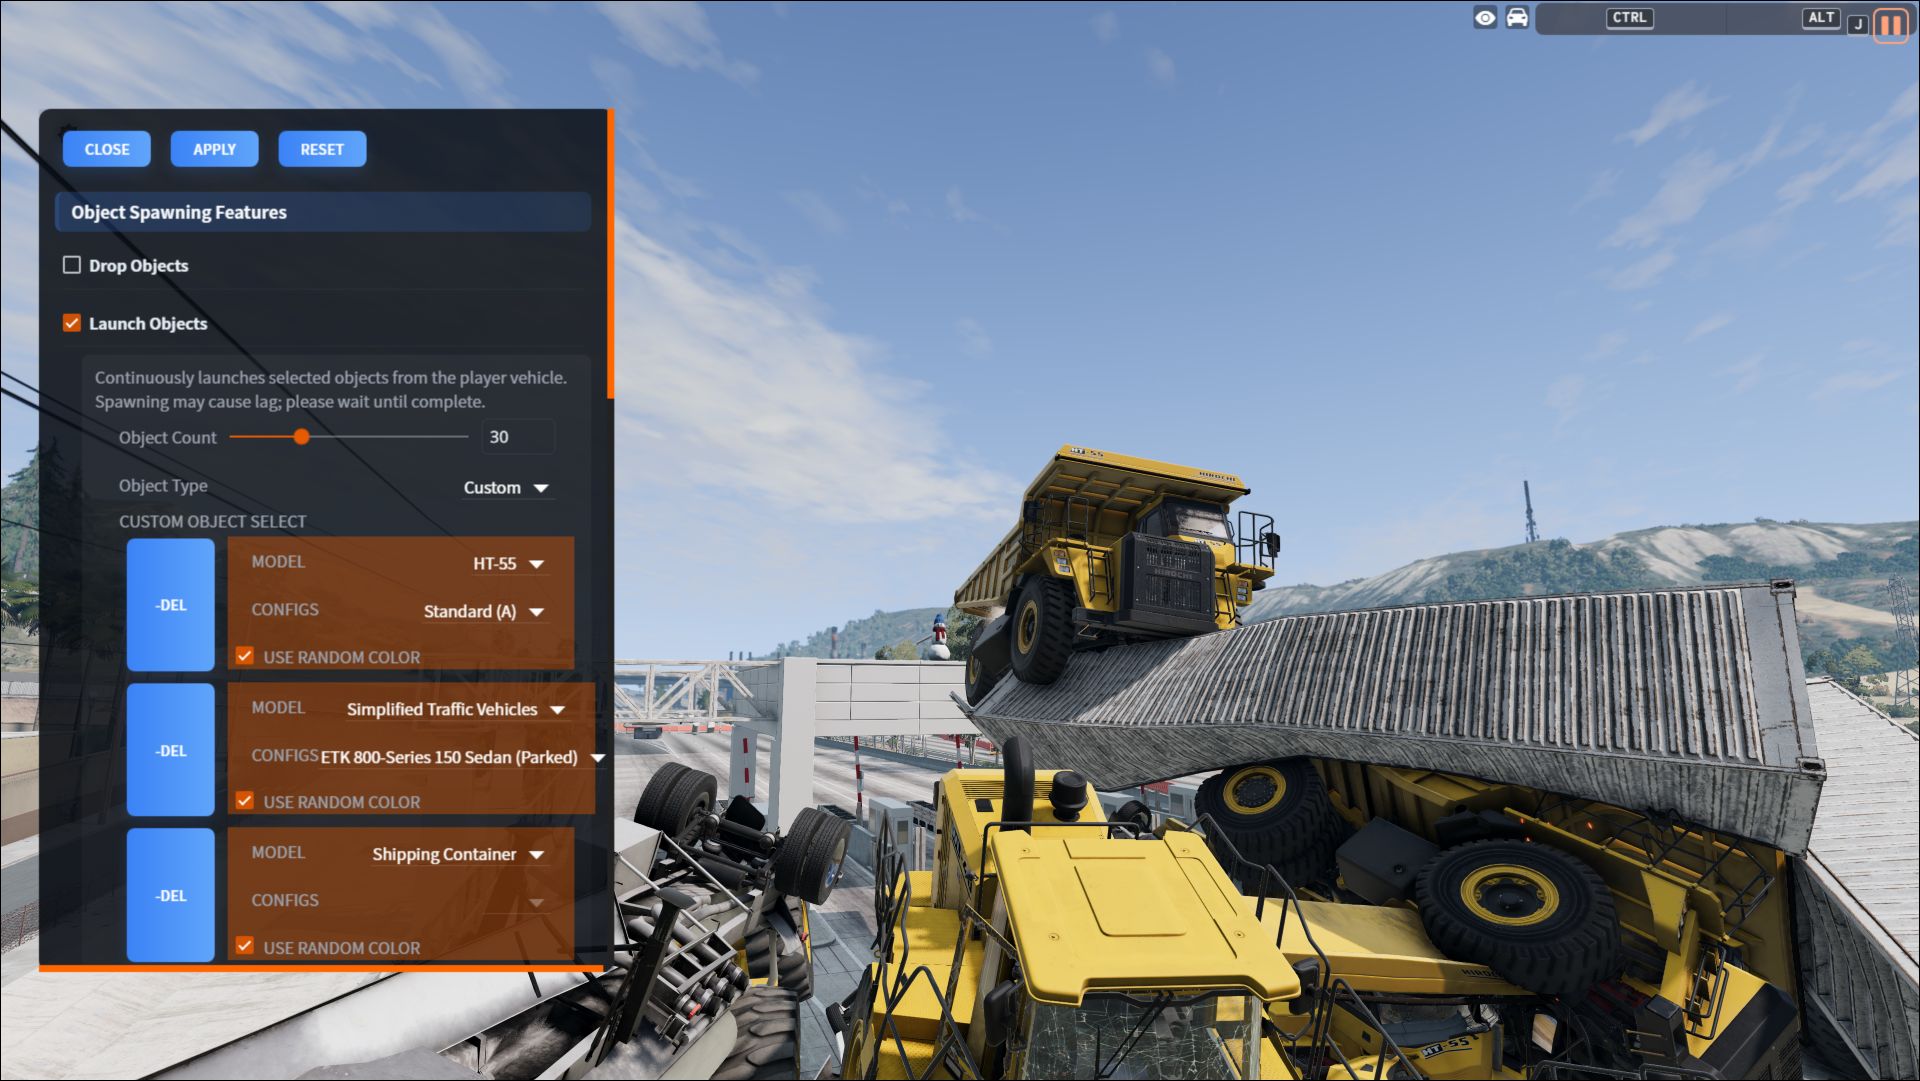Click the 'Continuously launches selected objects' description text

coord(331,390)
